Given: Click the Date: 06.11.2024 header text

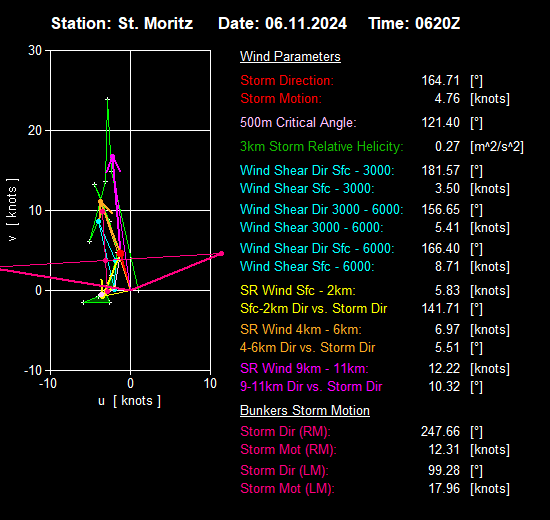Looking at the screenshot, I should tap(282, 24).
